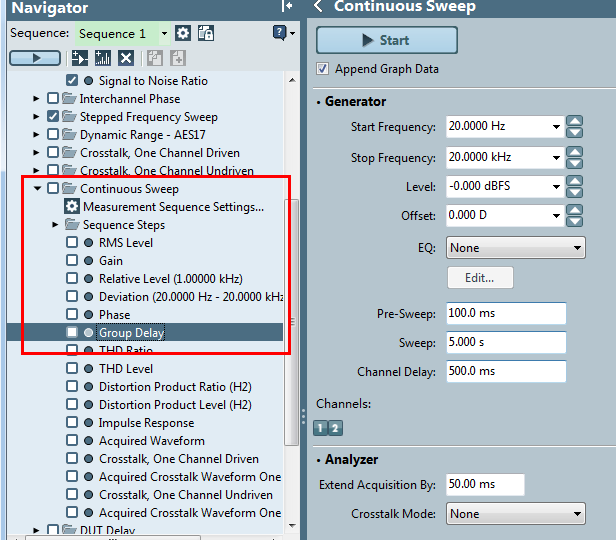
Task: Click the Sequence Steps folder icon
Action: pyautogui.click(x=72, y=224)
